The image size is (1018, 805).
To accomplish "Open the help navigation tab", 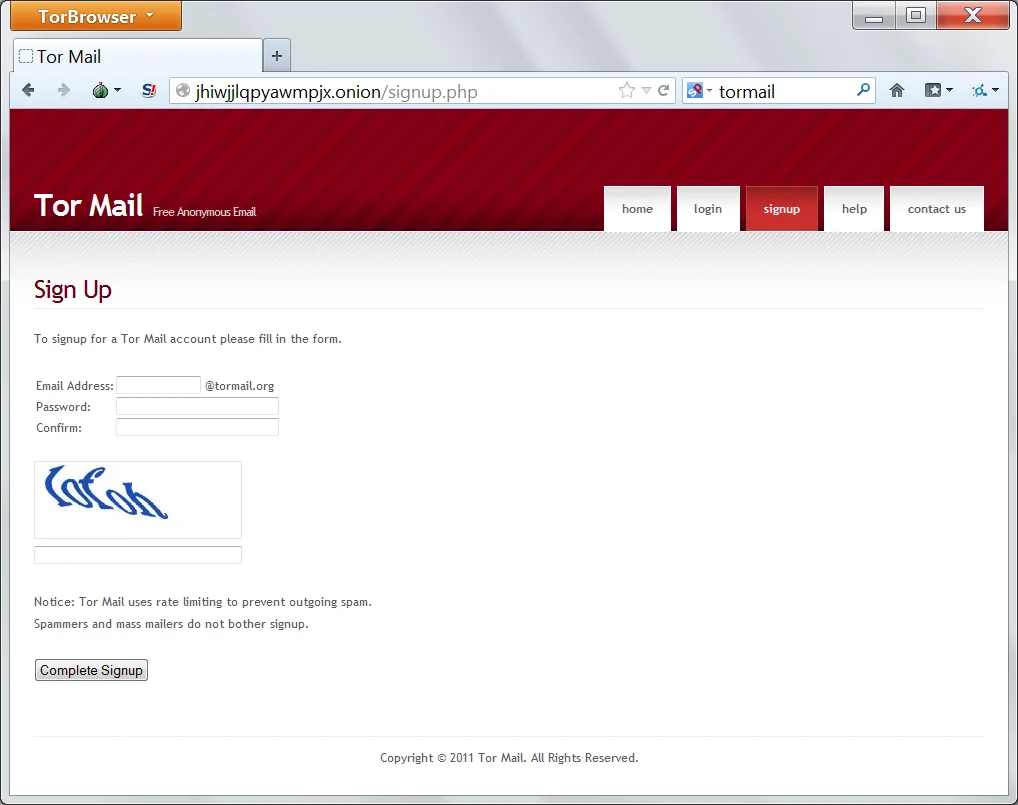I will point(854,209).
